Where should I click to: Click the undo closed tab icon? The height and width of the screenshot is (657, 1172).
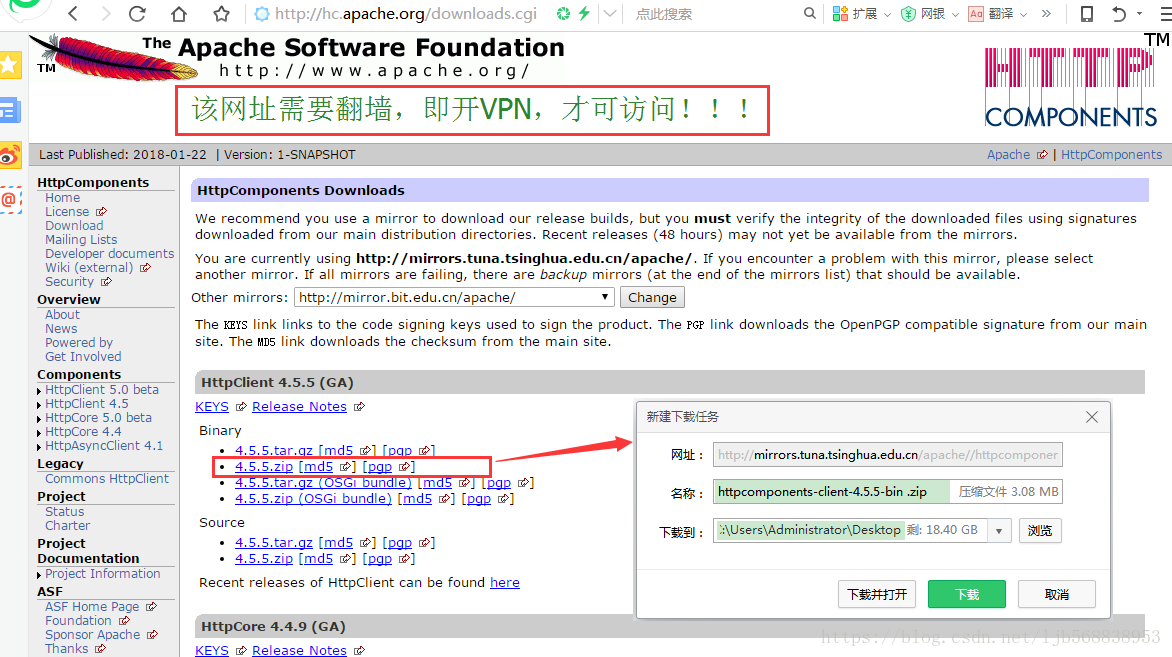point(1118,13)
